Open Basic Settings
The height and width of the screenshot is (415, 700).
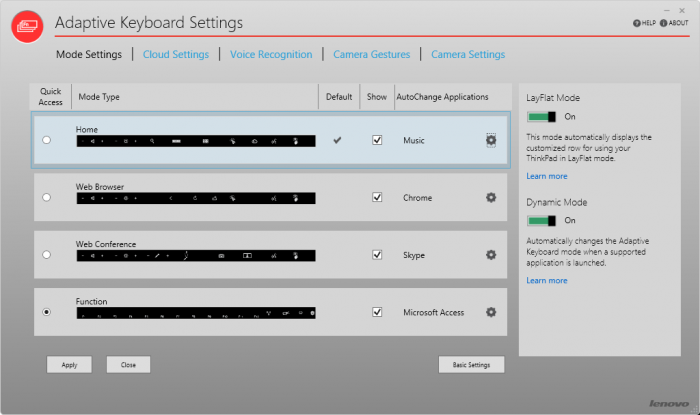[x=471, y=365]
